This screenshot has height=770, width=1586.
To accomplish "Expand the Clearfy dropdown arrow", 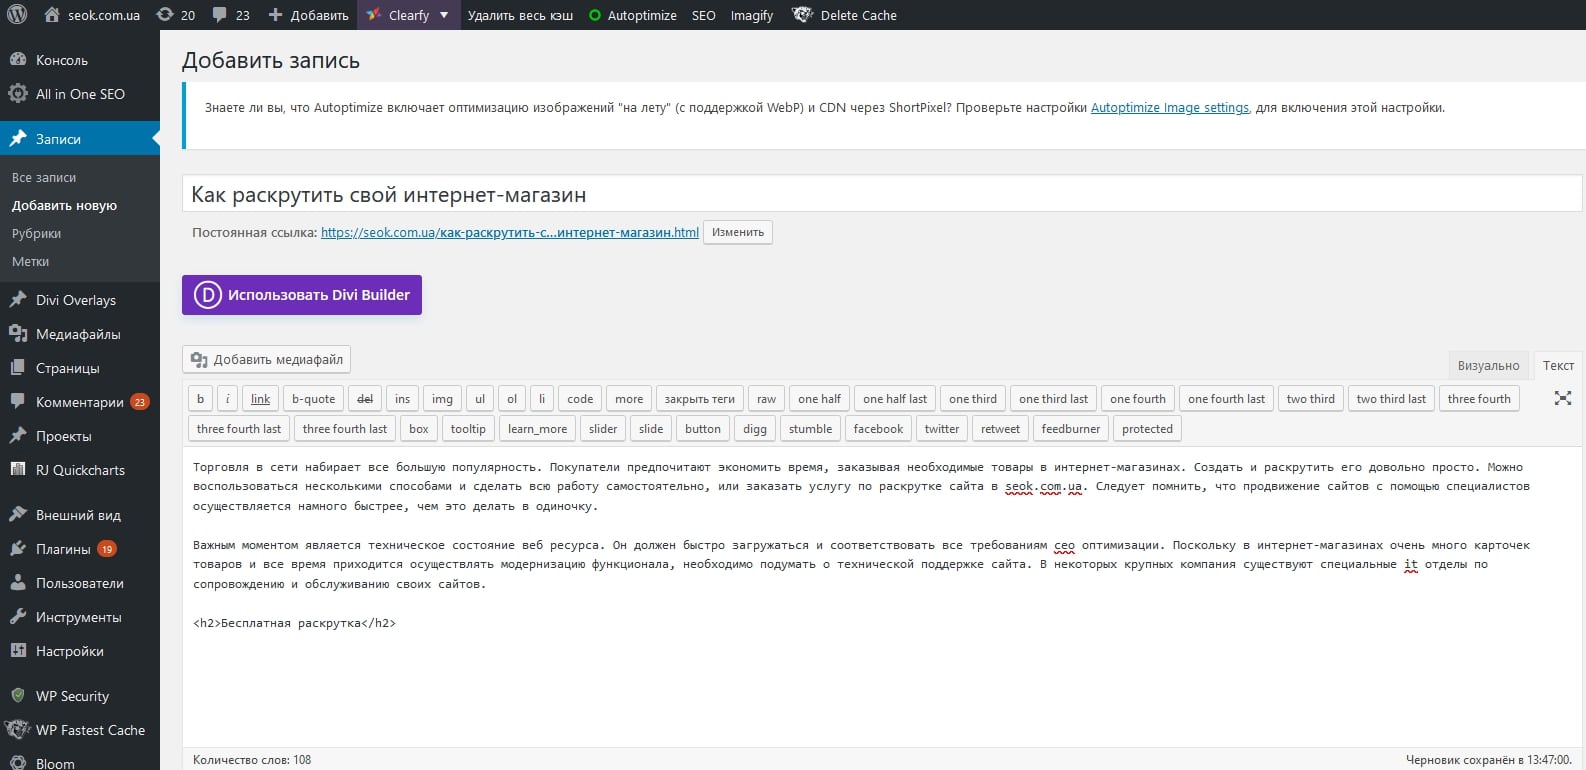I will tap(444, 15).
